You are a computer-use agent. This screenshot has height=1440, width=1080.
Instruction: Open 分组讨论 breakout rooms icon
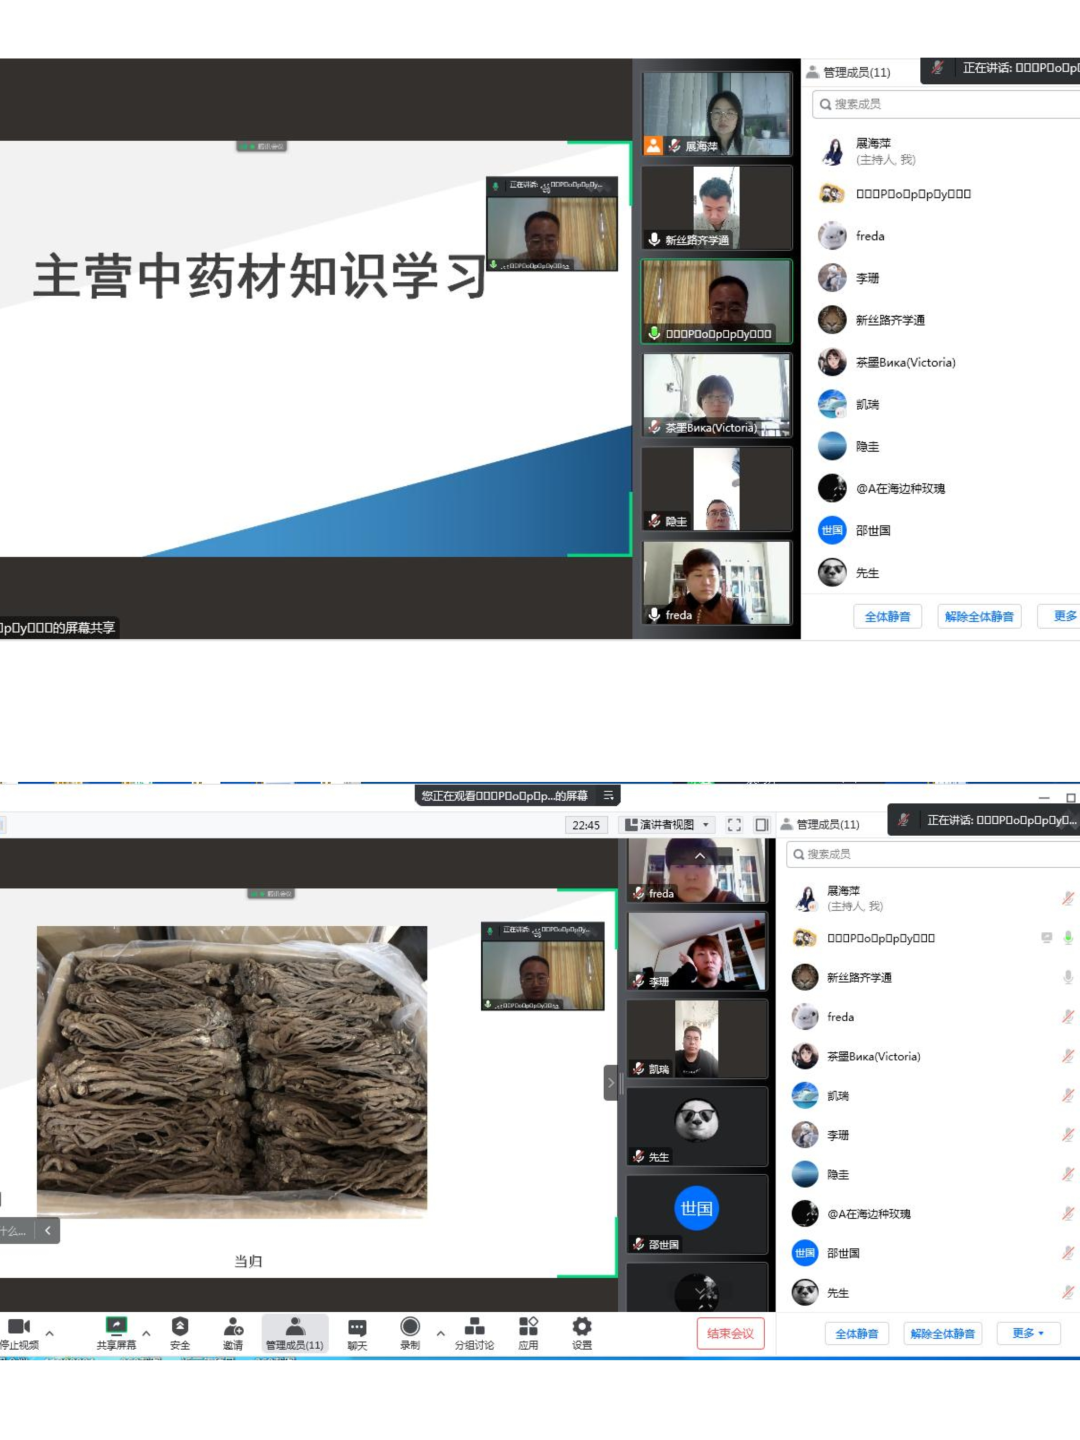pyautogui.click(x=475, y=1328)
